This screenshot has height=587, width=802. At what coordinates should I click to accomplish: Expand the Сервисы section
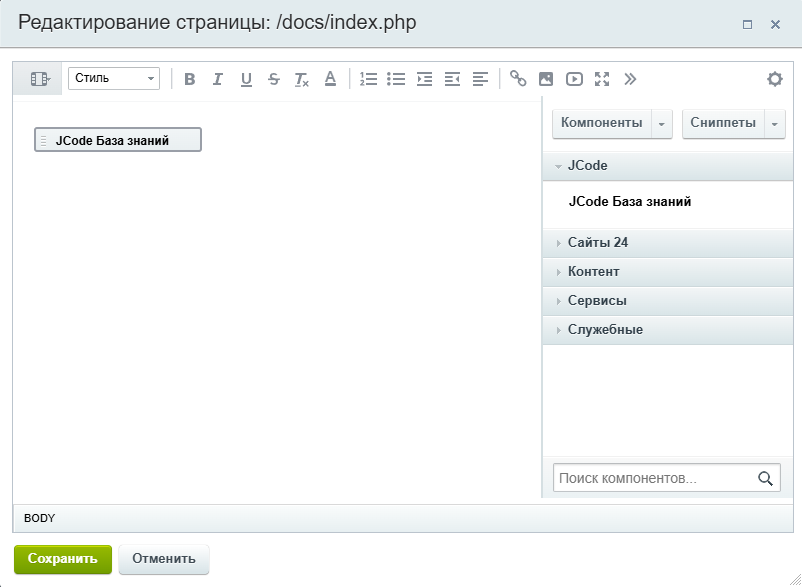point(597,301)
